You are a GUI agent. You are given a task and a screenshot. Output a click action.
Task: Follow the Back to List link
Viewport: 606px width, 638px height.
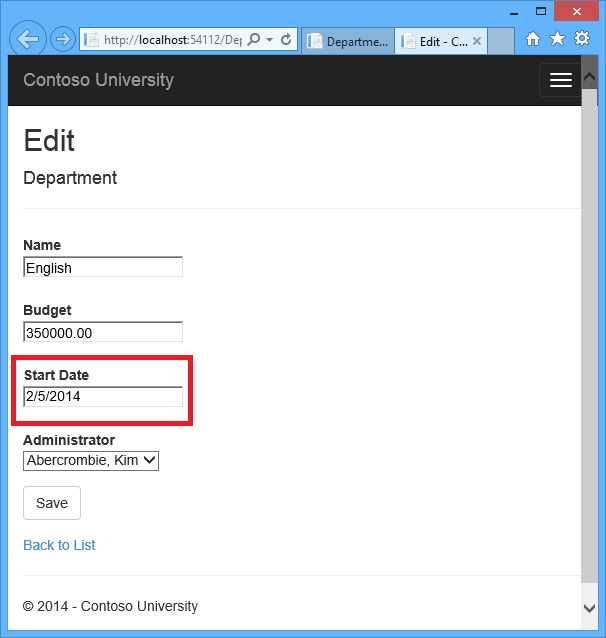[59, 545]
